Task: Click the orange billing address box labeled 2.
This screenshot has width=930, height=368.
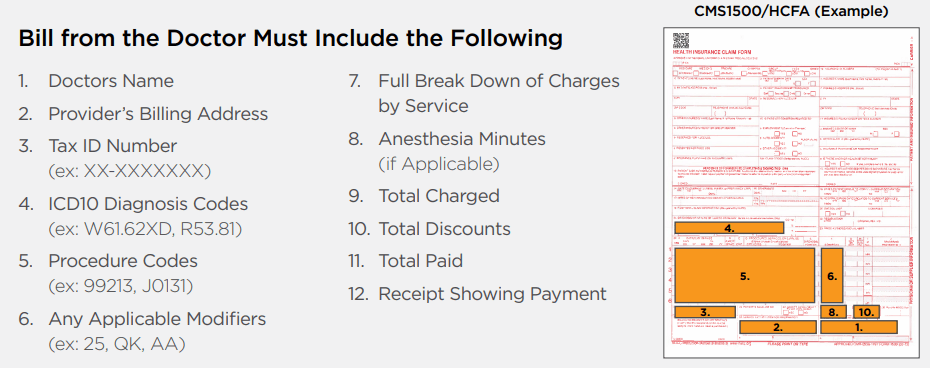Action: (x=778, y=326)
